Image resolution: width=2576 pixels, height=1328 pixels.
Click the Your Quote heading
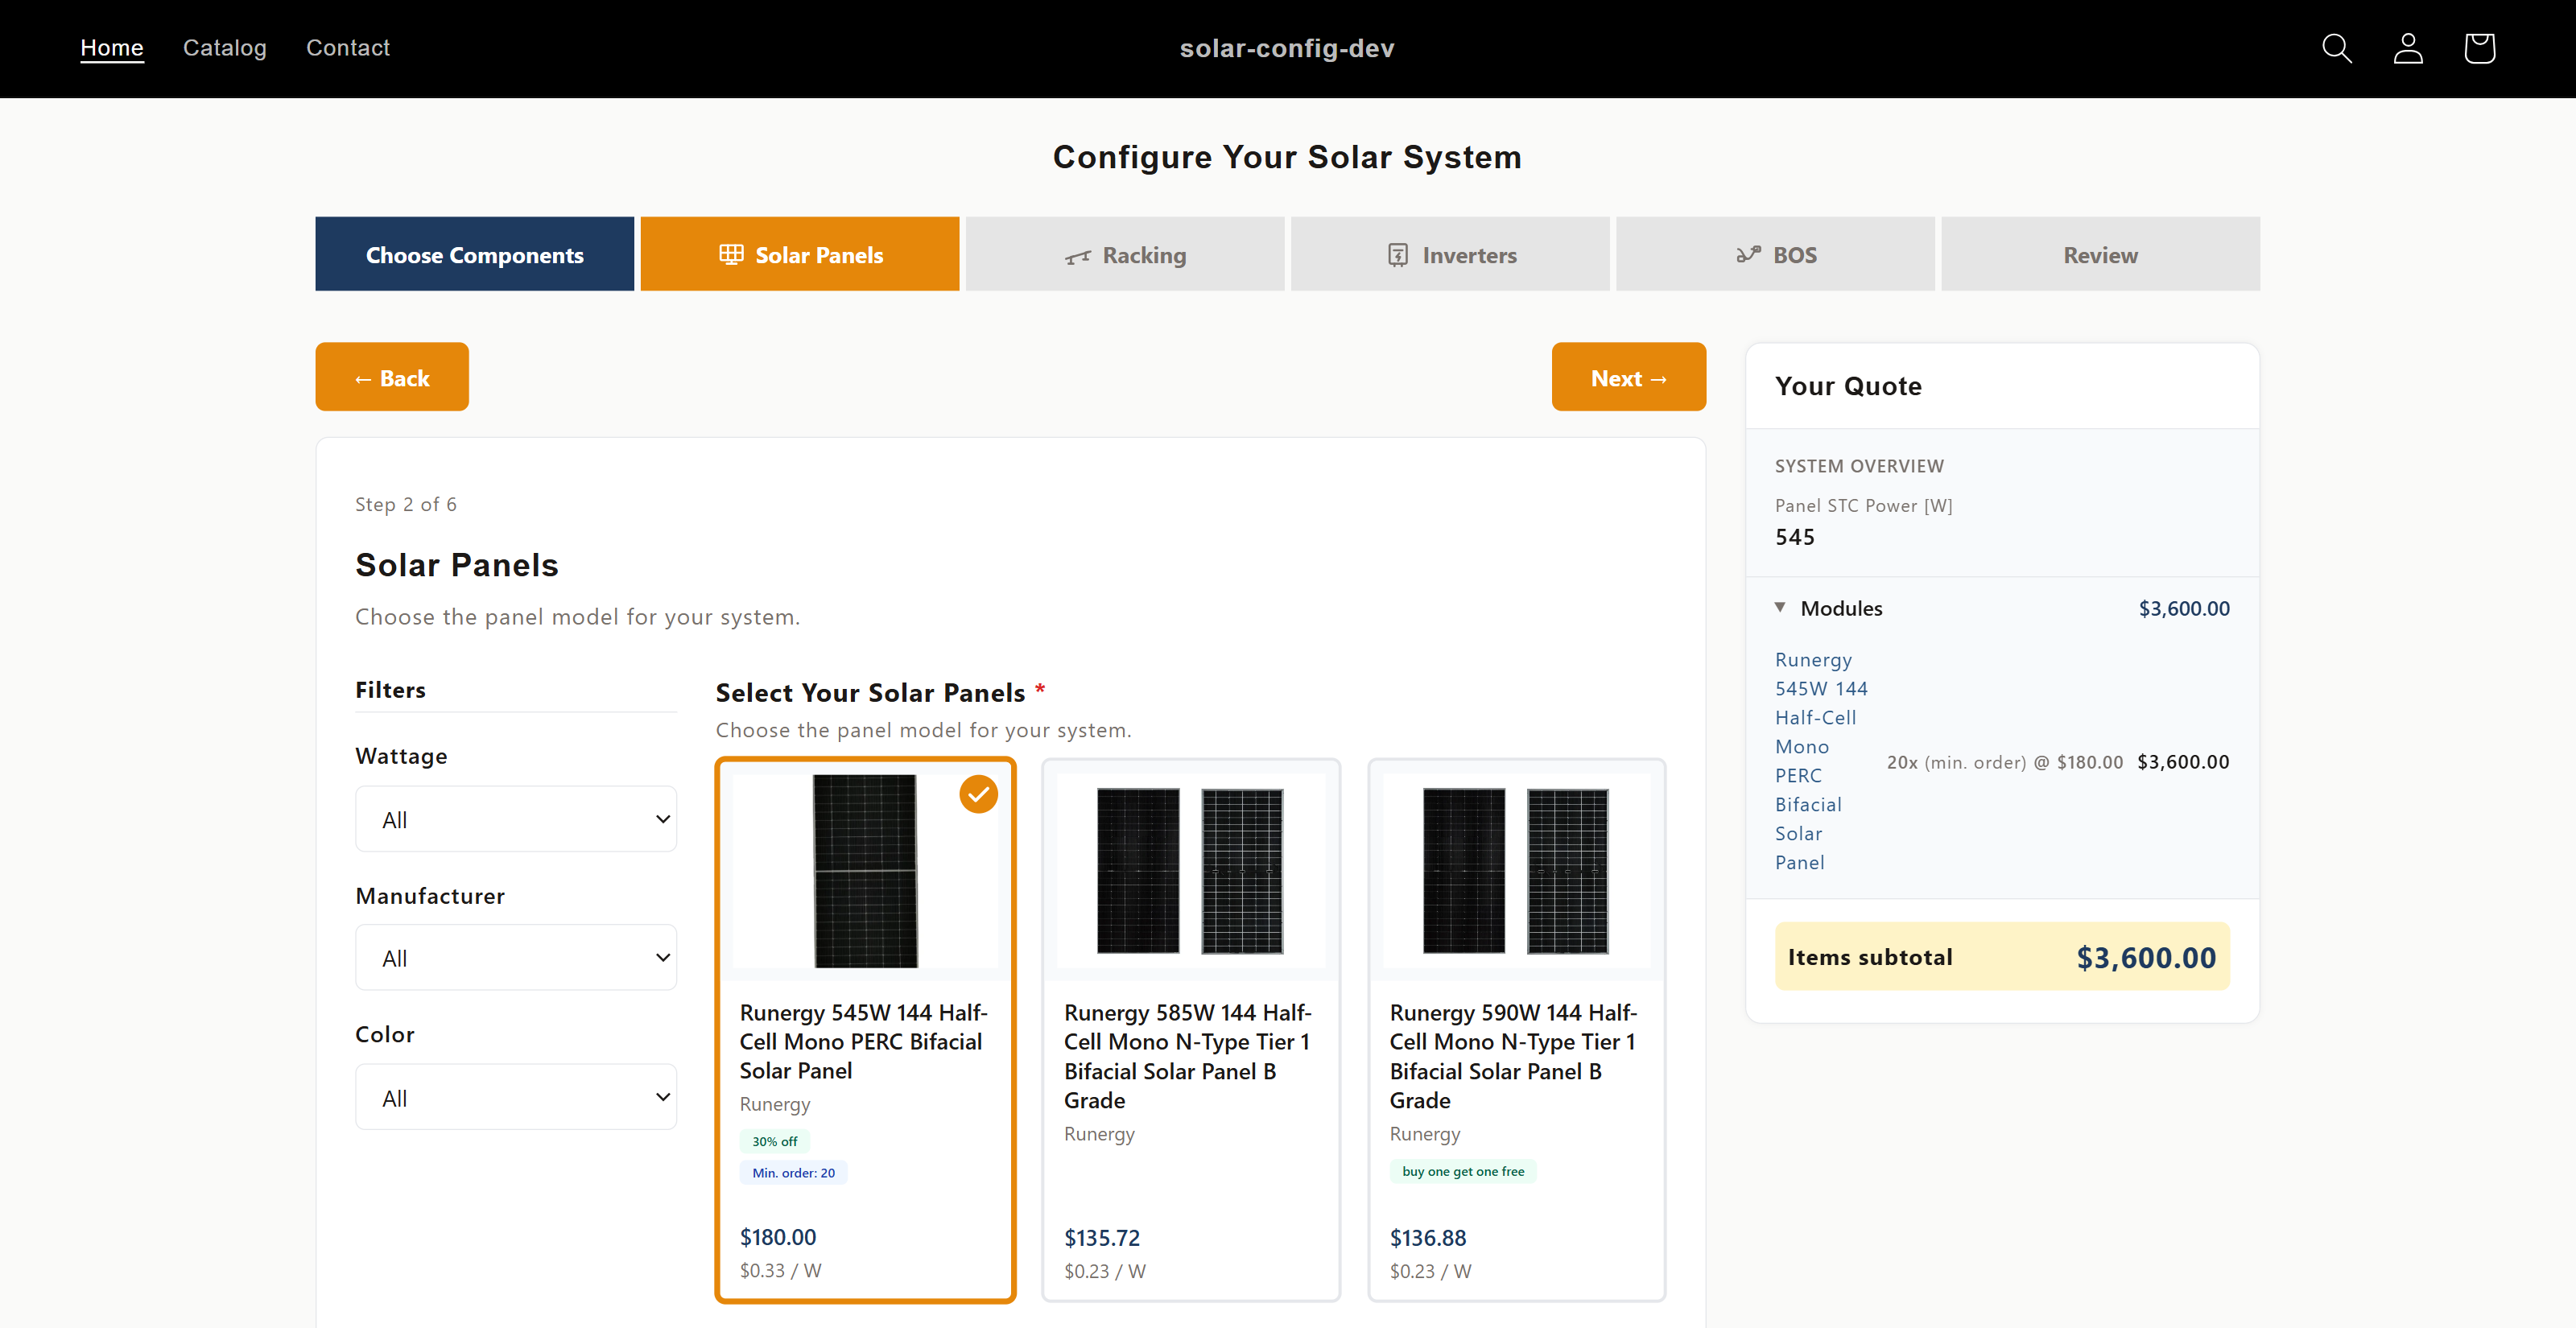[1848, 386]
